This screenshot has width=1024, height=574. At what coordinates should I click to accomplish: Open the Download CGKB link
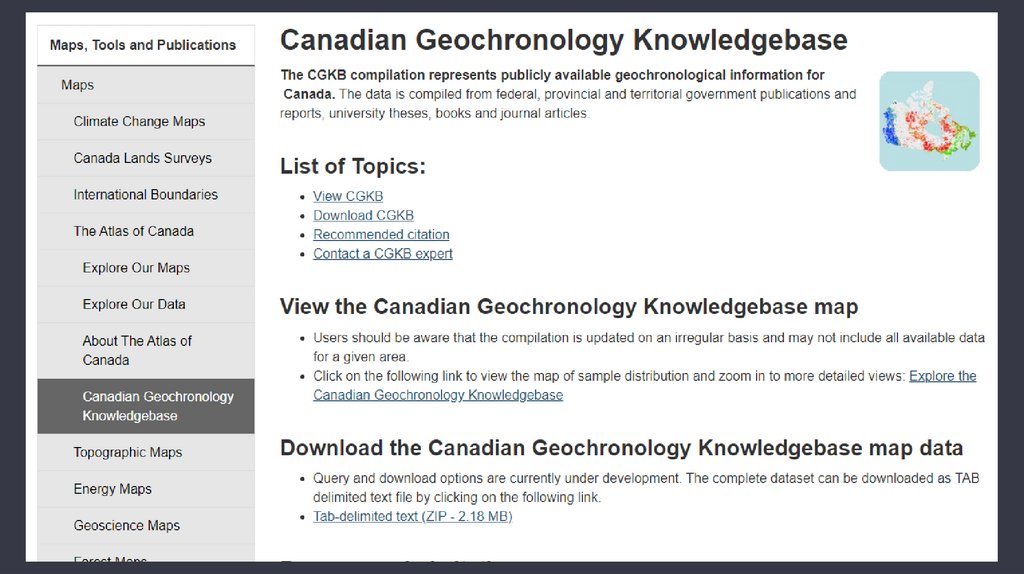(x=363, y=215)
